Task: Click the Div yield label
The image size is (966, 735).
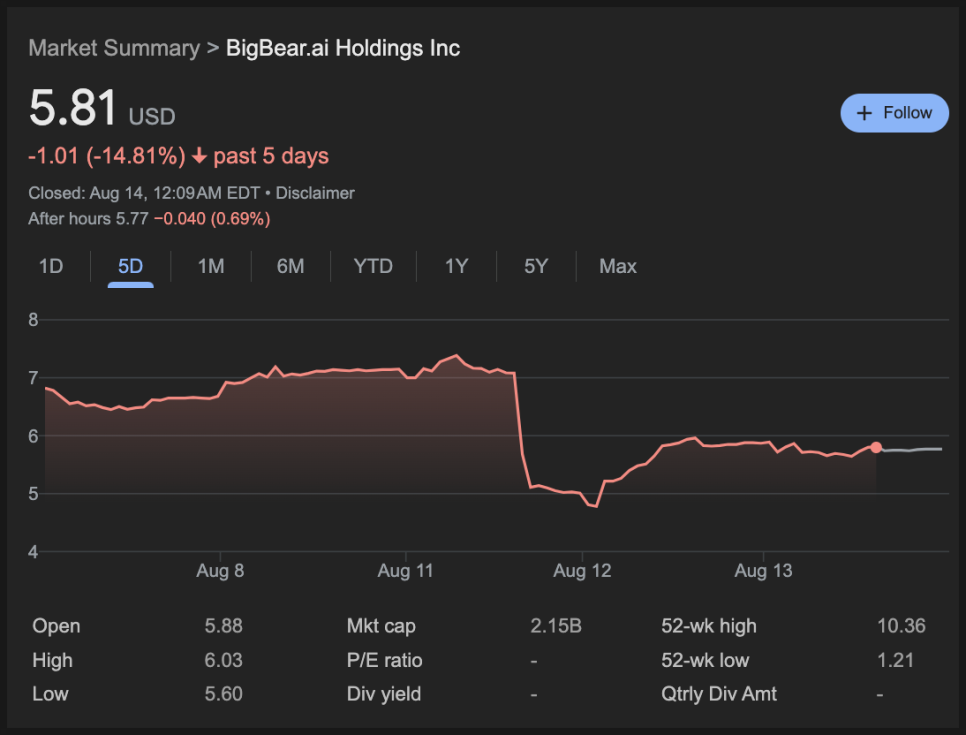Action: pyautogui.click(x=384, y=694)
